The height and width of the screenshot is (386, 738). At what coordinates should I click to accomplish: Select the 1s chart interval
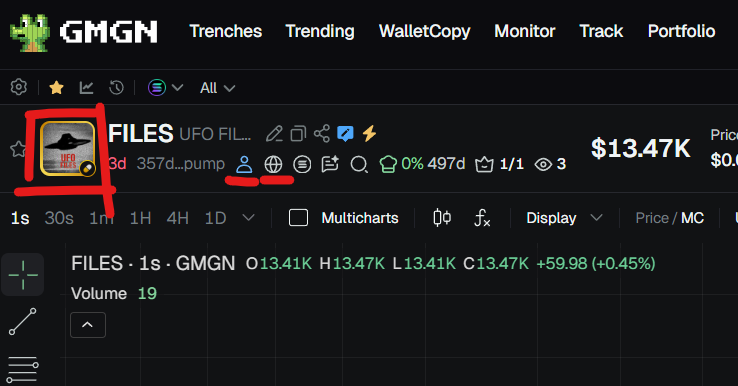[x=20, y=218]
